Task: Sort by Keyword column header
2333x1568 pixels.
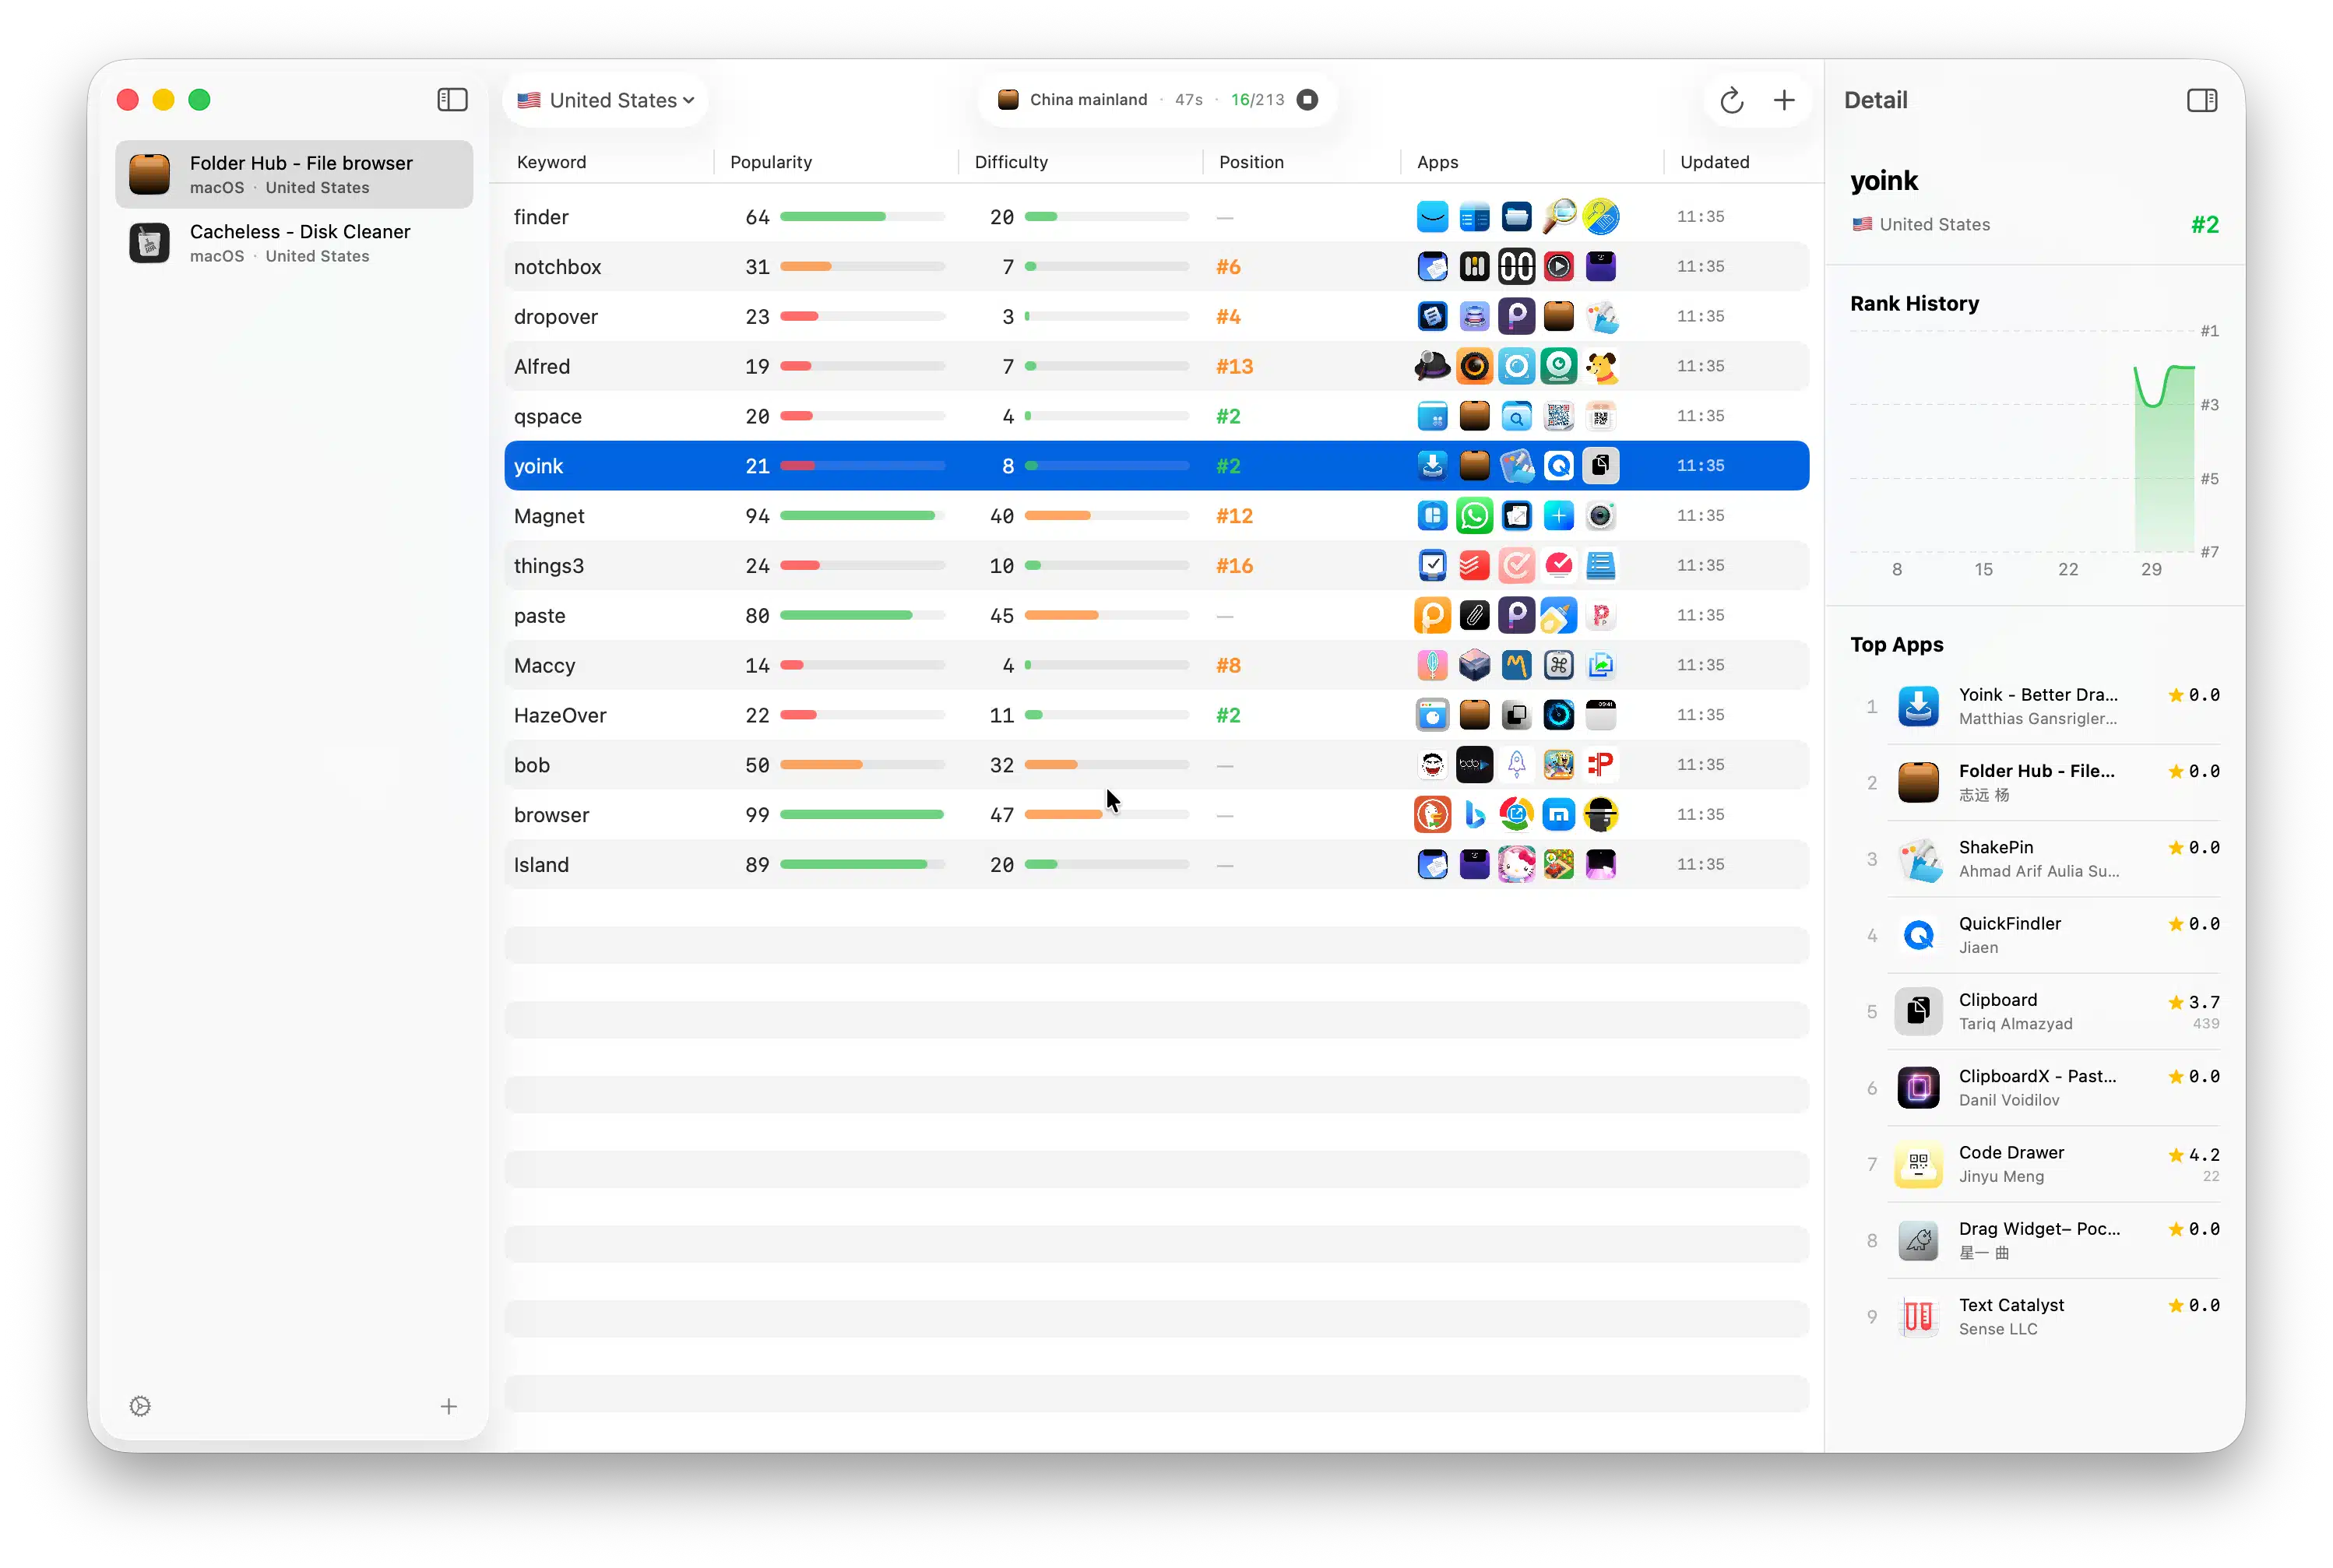Action: point(551,162)
